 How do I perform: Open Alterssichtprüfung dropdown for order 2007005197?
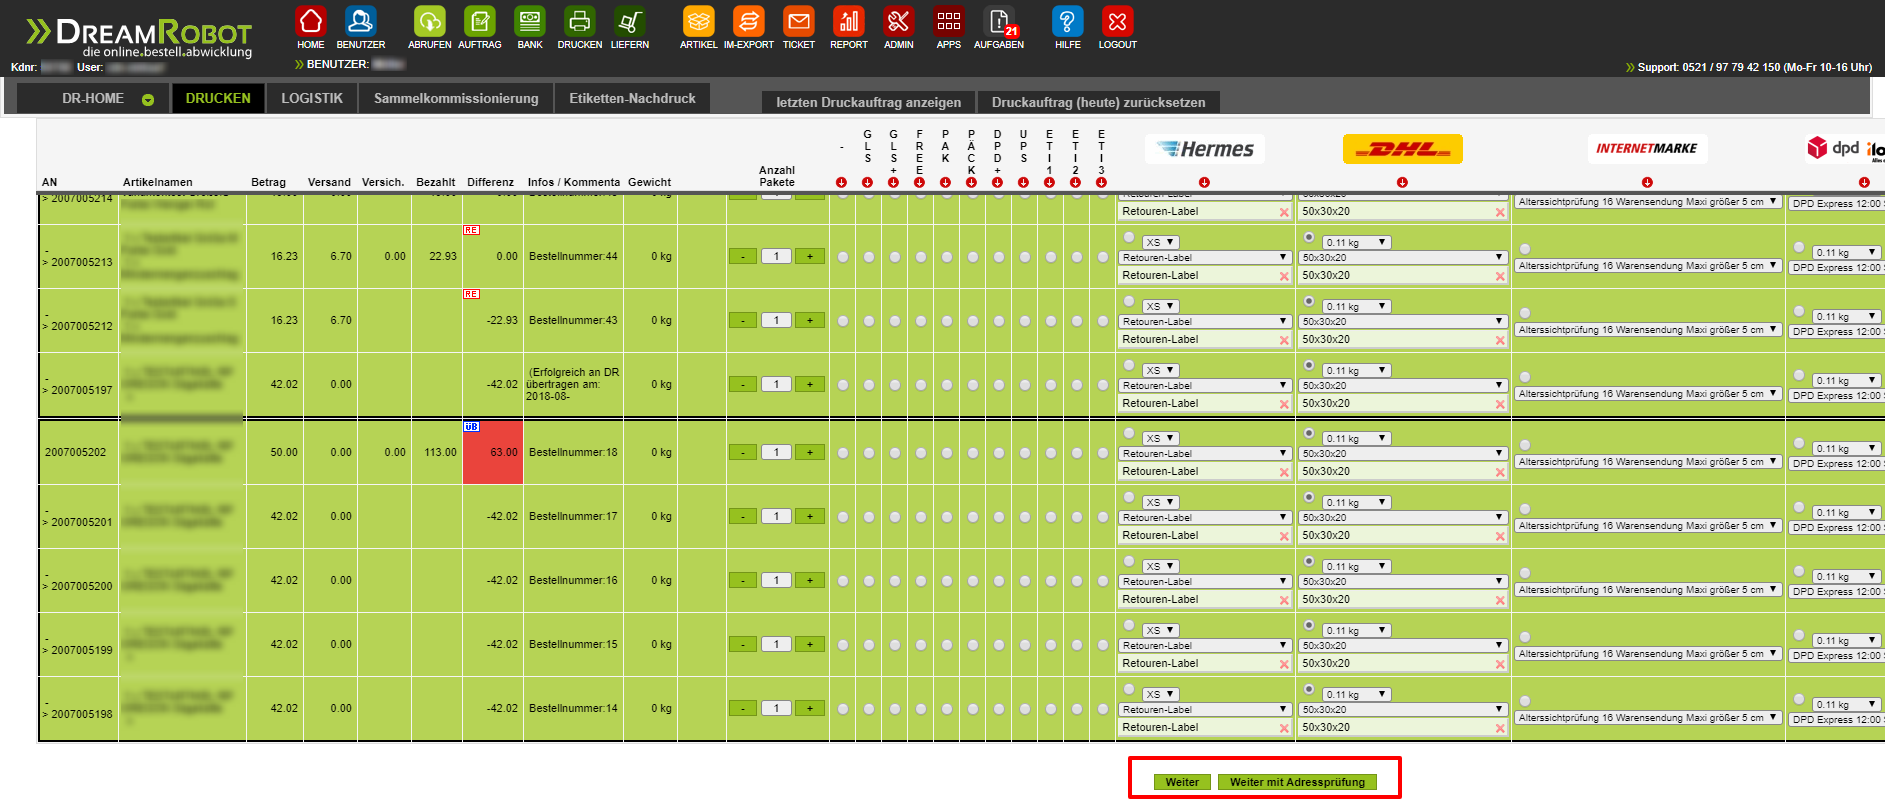pos(1648,393)
